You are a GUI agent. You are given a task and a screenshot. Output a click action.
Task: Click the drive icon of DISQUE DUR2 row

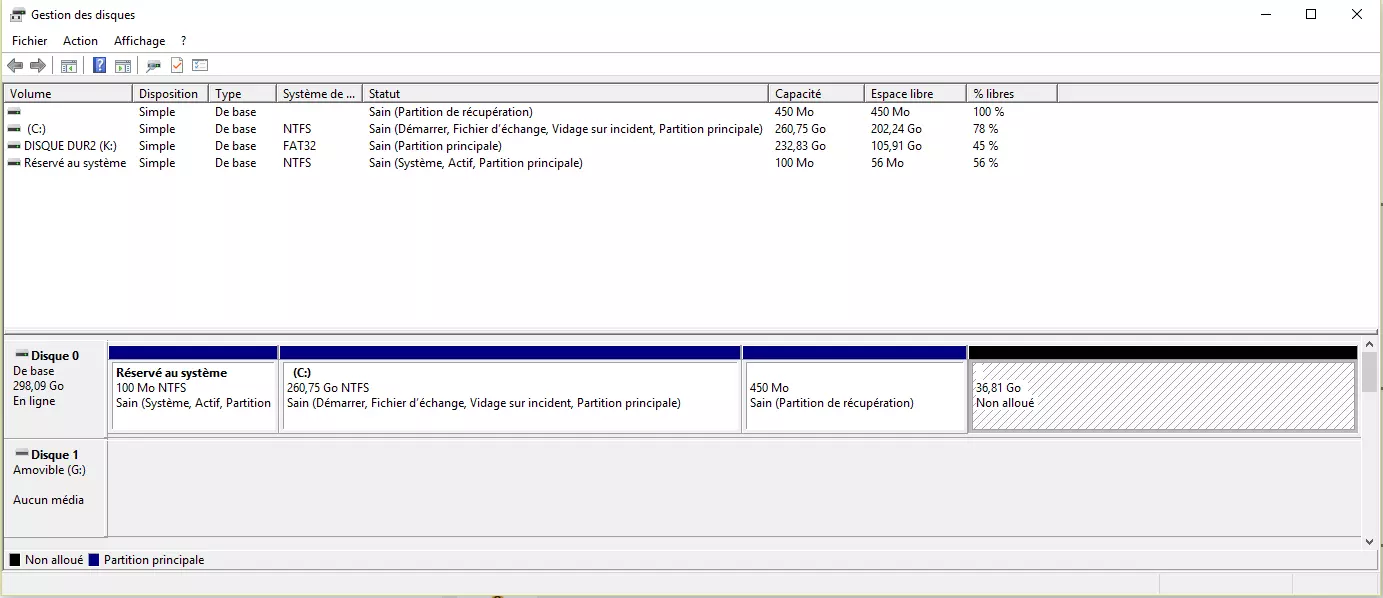(14, 146)
